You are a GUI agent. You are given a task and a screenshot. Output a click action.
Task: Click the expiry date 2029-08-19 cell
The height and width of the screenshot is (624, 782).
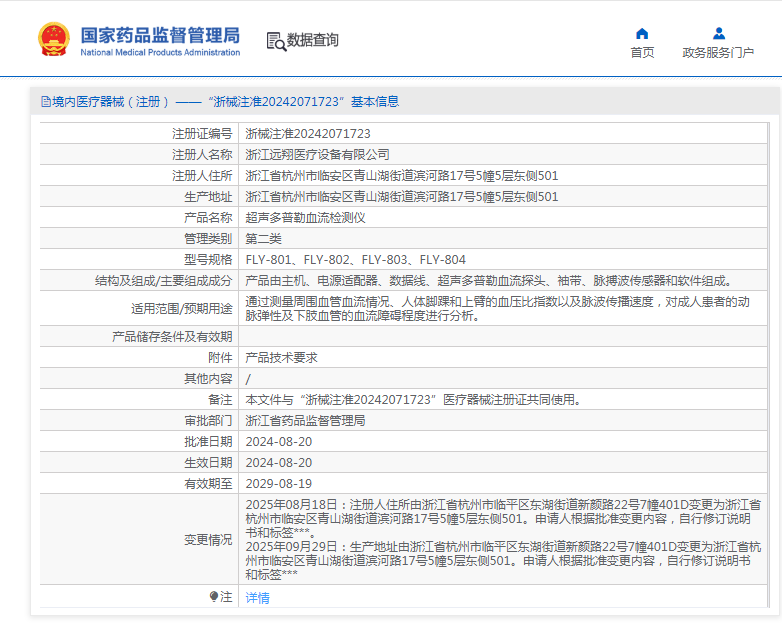click(x=278, y=483)
